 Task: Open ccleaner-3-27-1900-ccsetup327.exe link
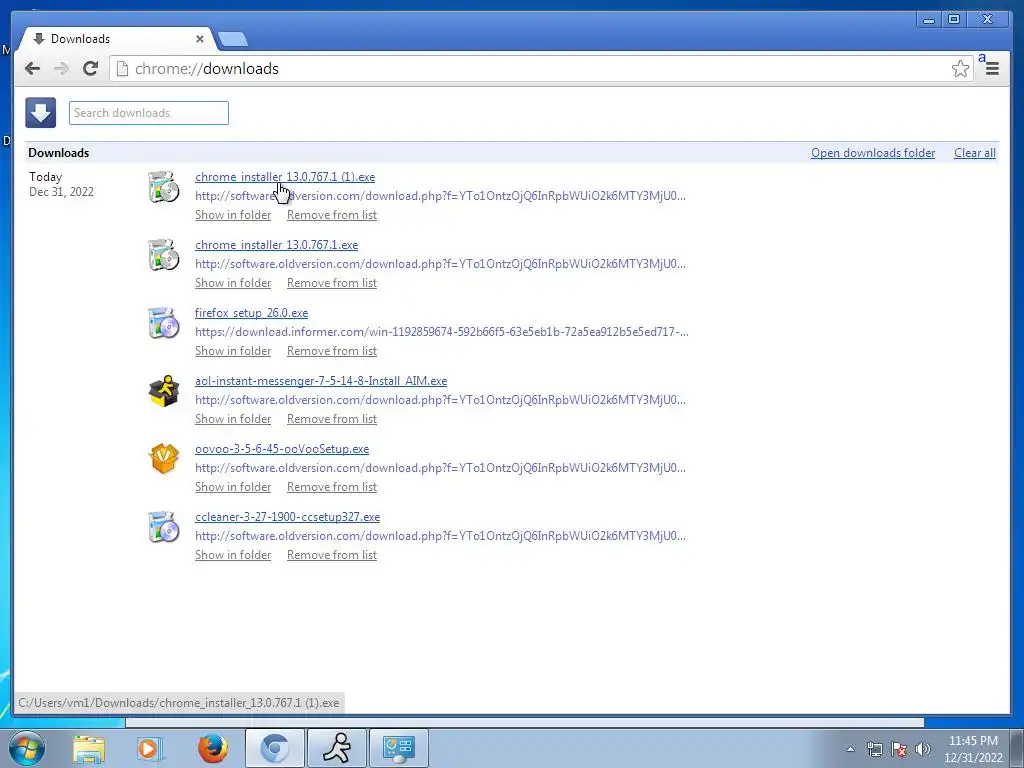(x=287, y=517)
